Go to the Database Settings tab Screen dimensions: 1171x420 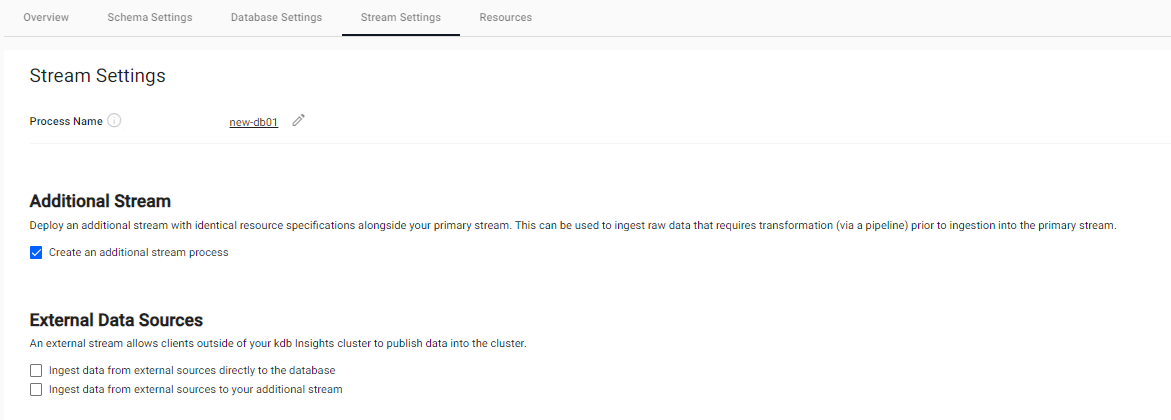pyautogui.click(x=276, y=18)
